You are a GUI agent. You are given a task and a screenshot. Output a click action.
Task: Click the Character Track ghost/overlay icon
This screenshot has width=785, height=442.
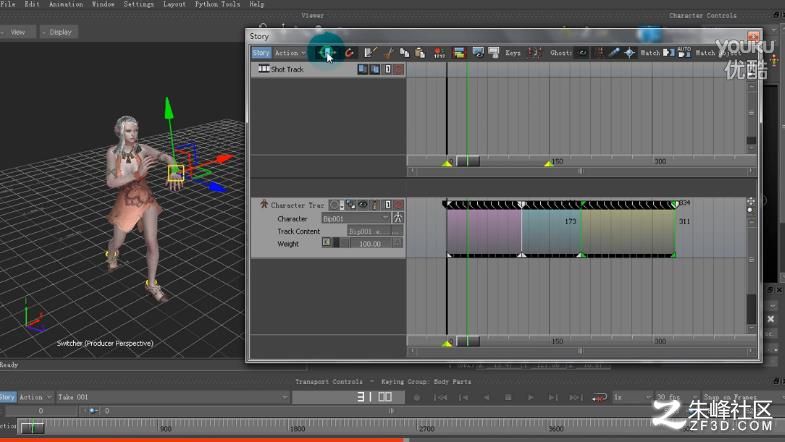click(x=350, y=205)
